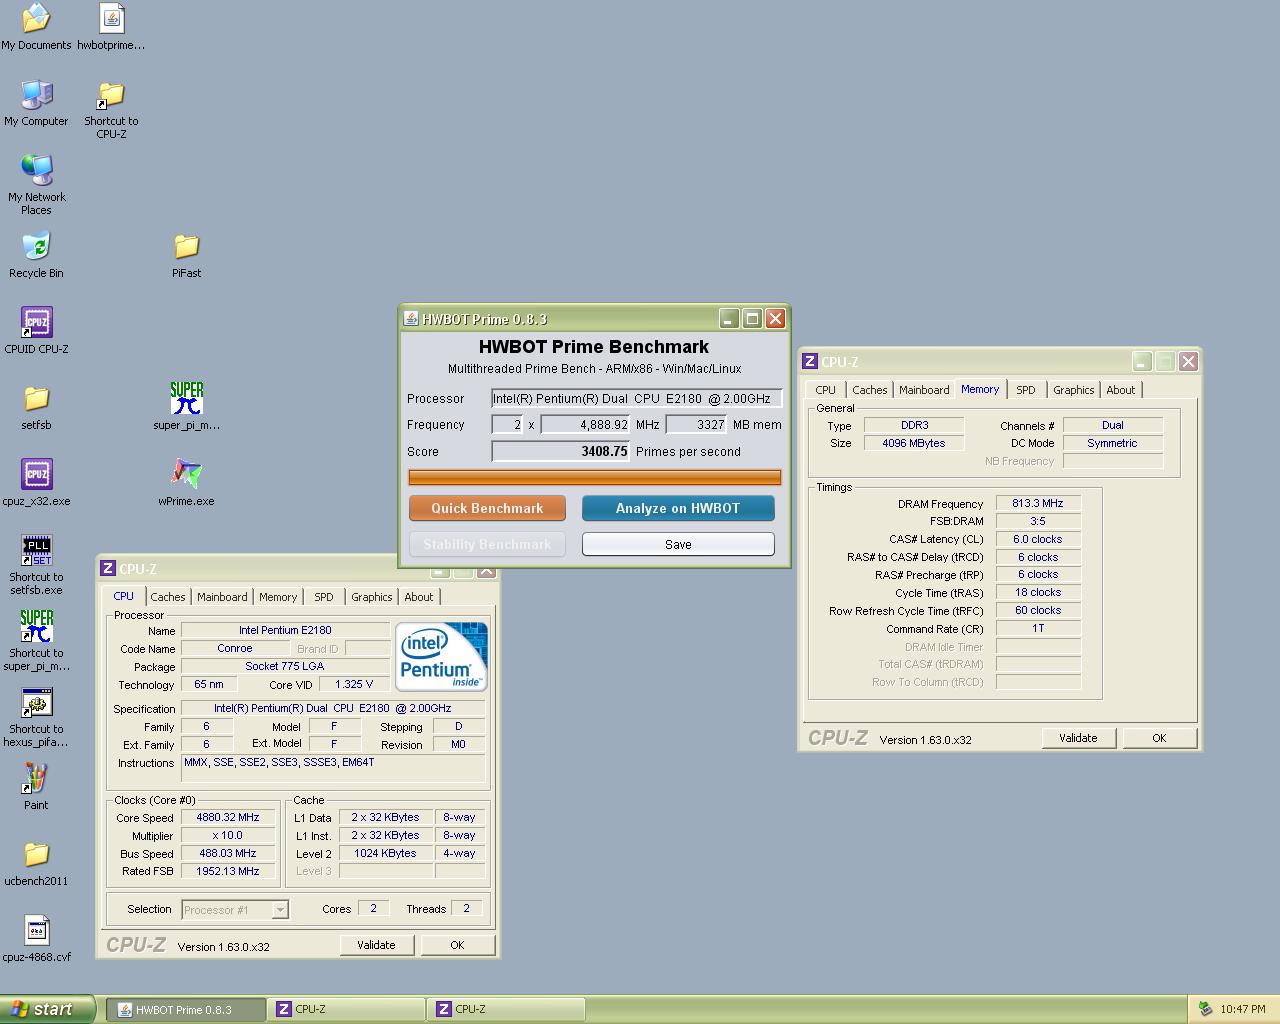
Task: Select Mainboard tab in CPU-Z Memory window
Action: (x=924, y=390)
